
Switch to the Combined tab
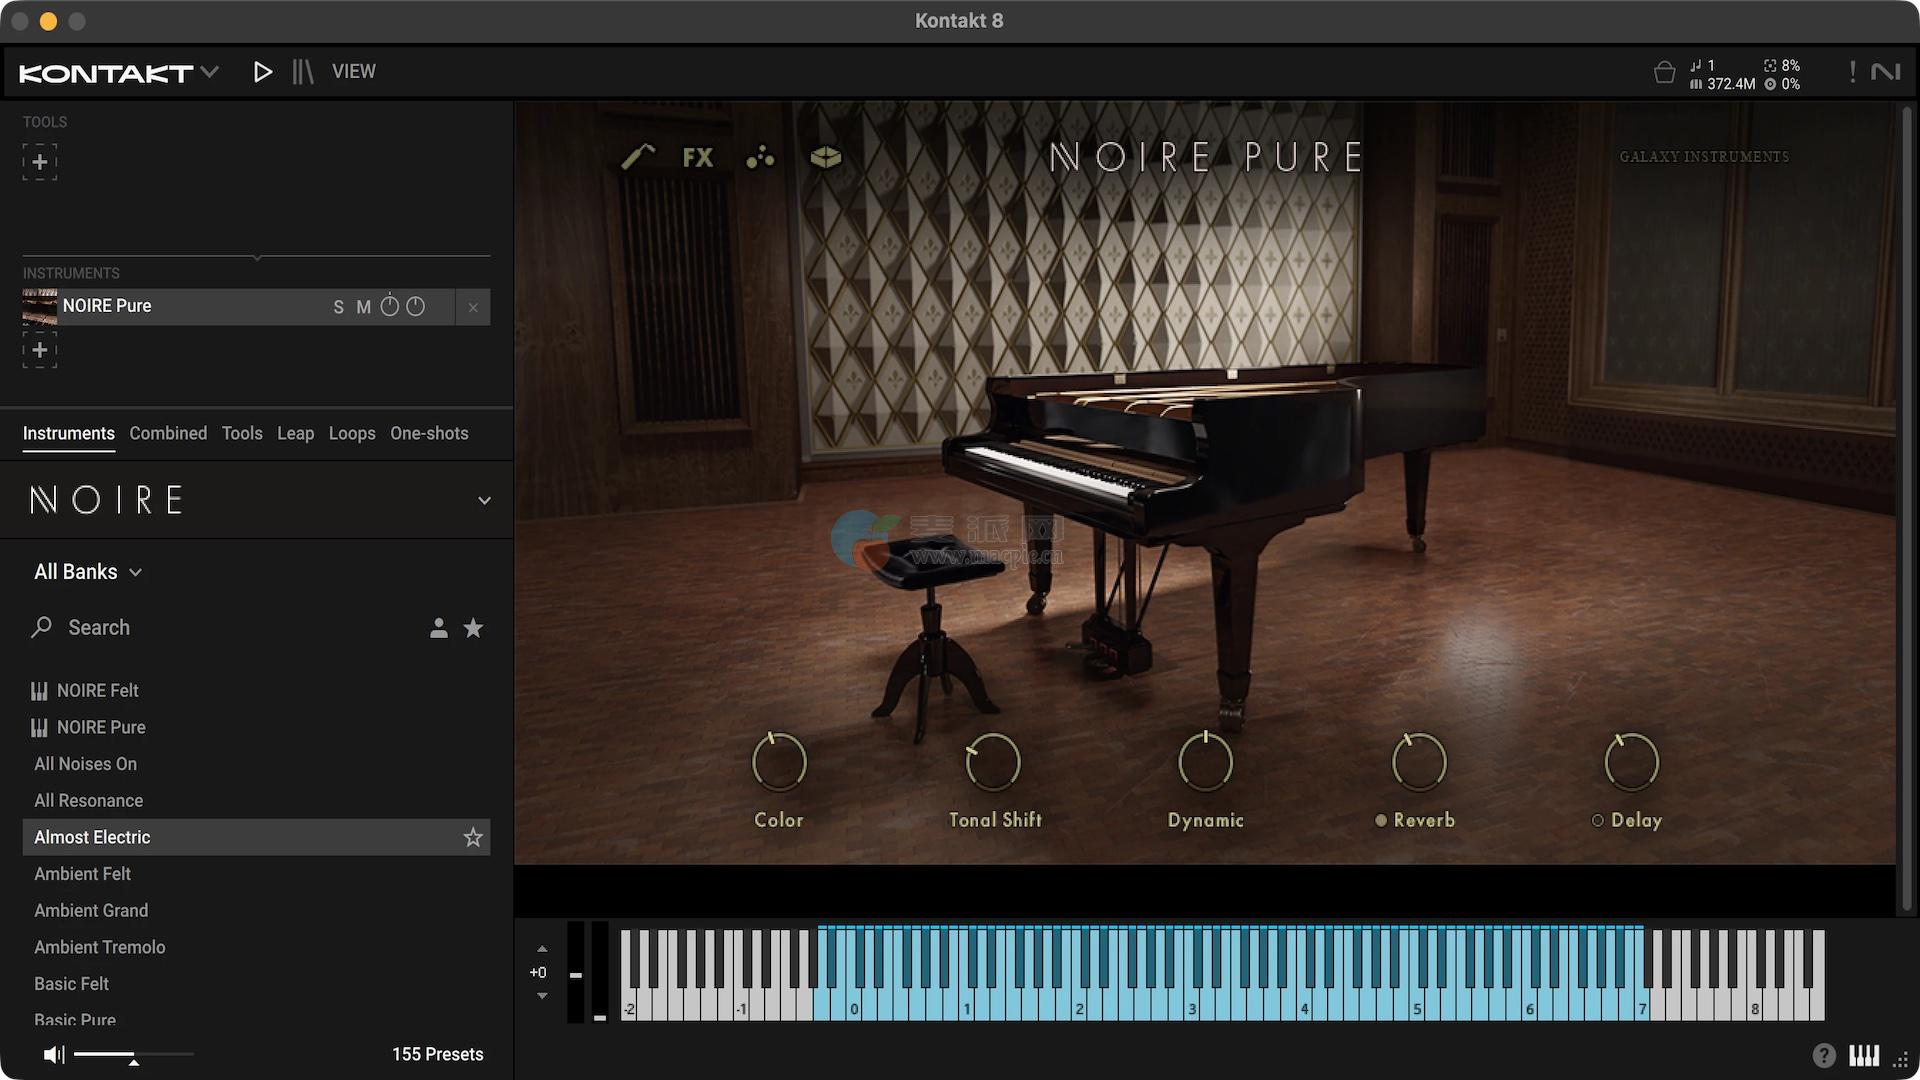pyautogui.click(x=168, y=433)
